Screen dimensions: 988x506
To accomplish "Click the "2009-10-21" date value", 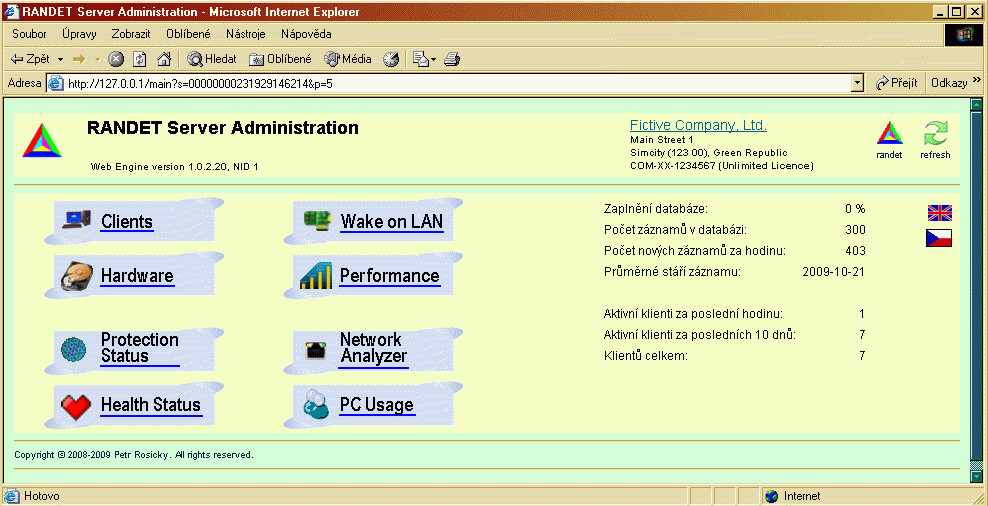I will [x=834, y=272].
